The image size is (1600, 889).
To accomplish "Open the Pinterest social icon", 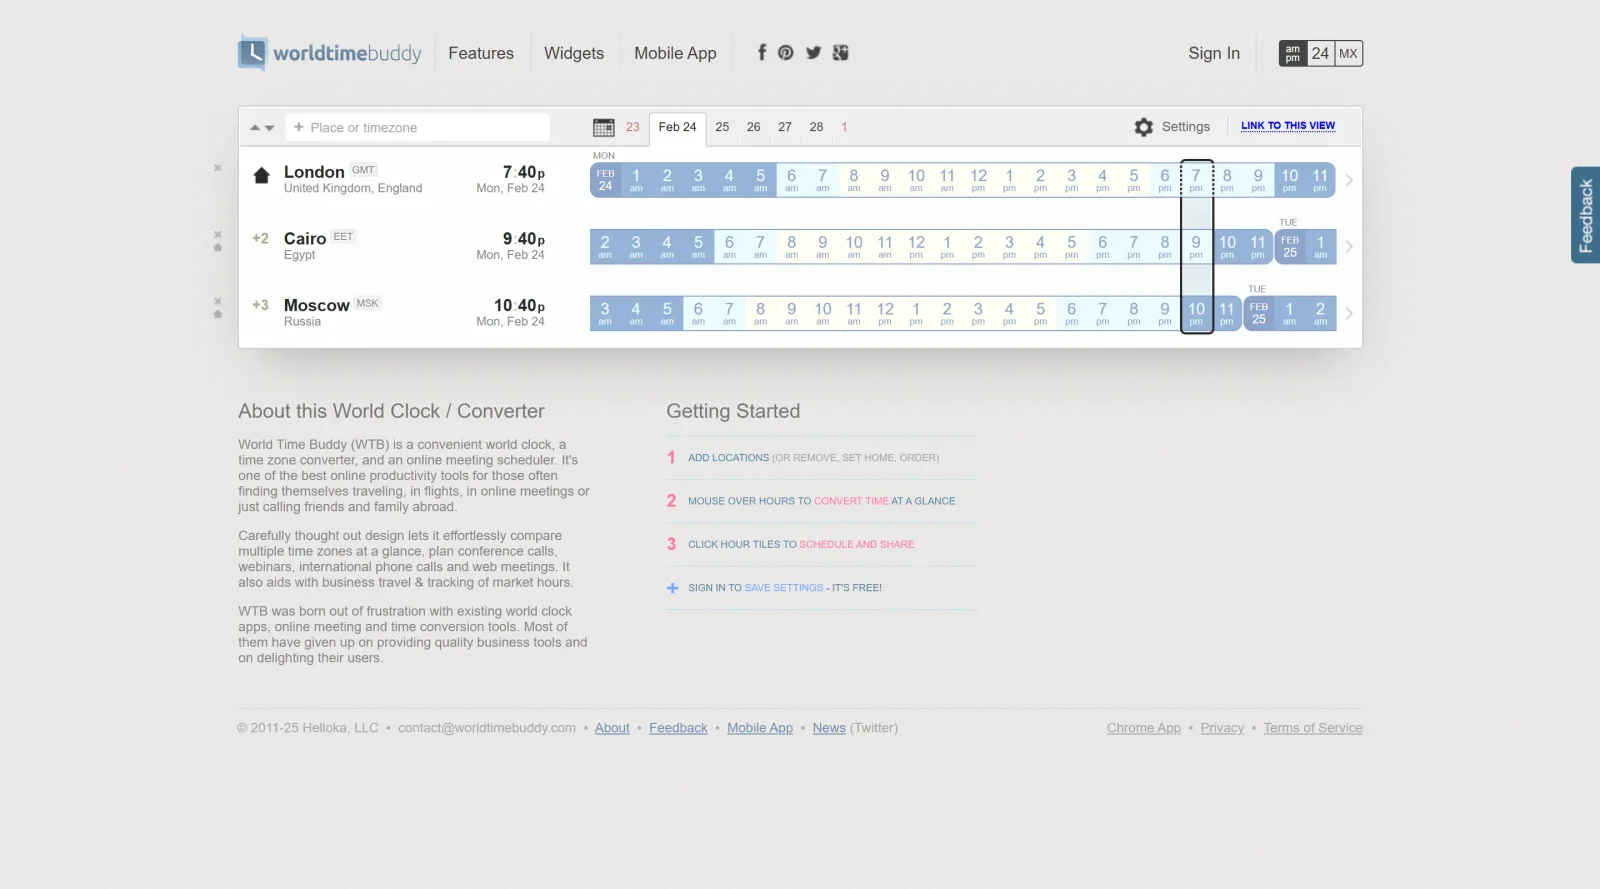I will pyautogui.click(x=786, y=52).
